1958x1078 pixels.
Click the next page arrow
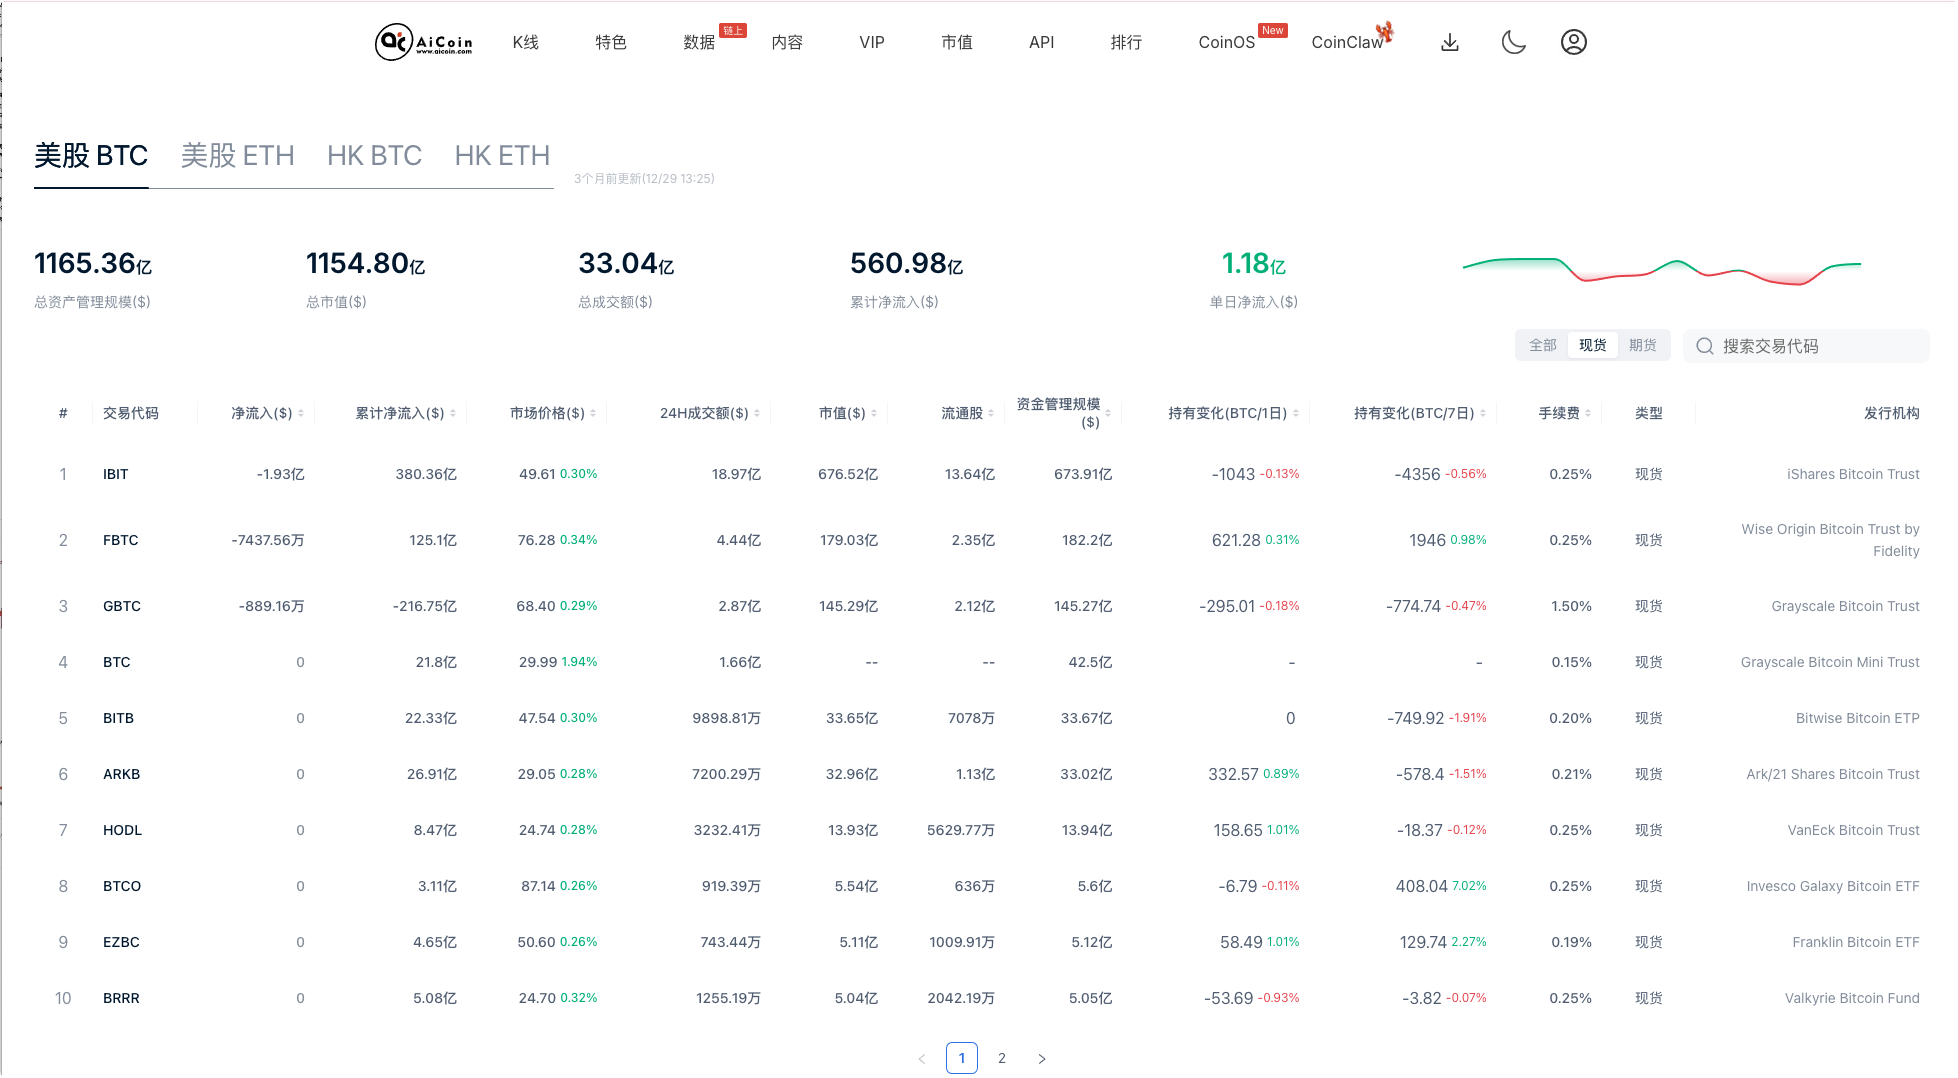pos(1042,1057)
